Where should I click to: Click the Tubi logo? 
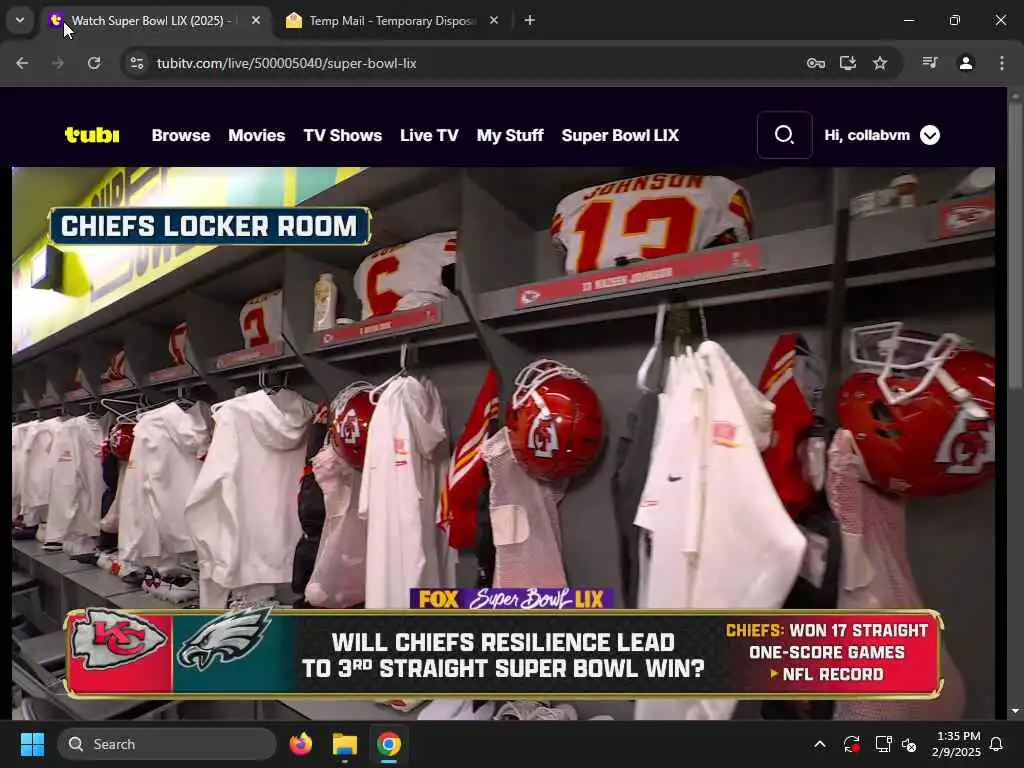[x=92, y=135]
